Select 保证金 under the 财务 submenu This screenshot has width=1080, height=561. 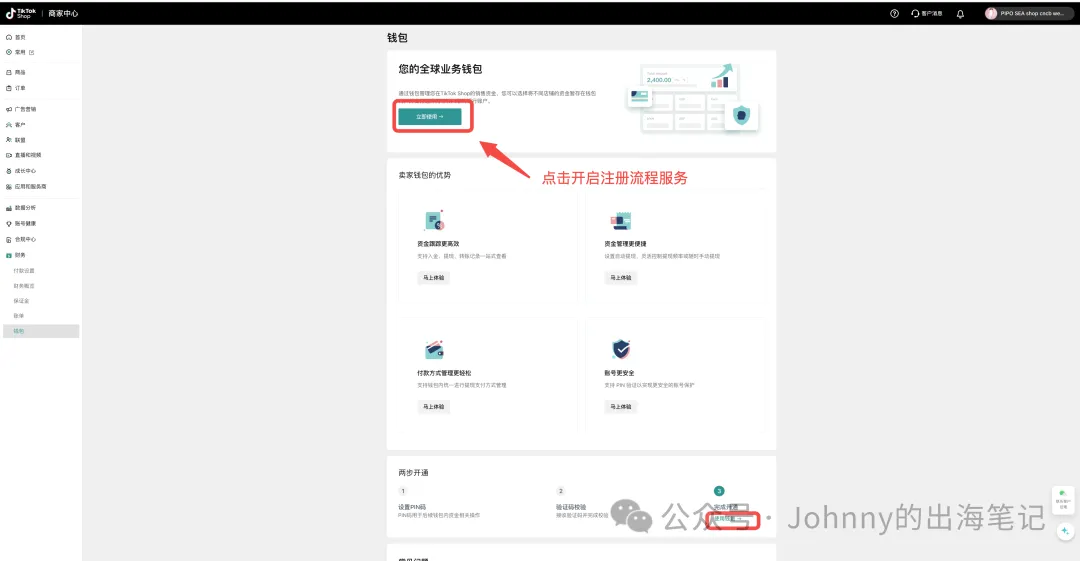[x=21, y=300]
